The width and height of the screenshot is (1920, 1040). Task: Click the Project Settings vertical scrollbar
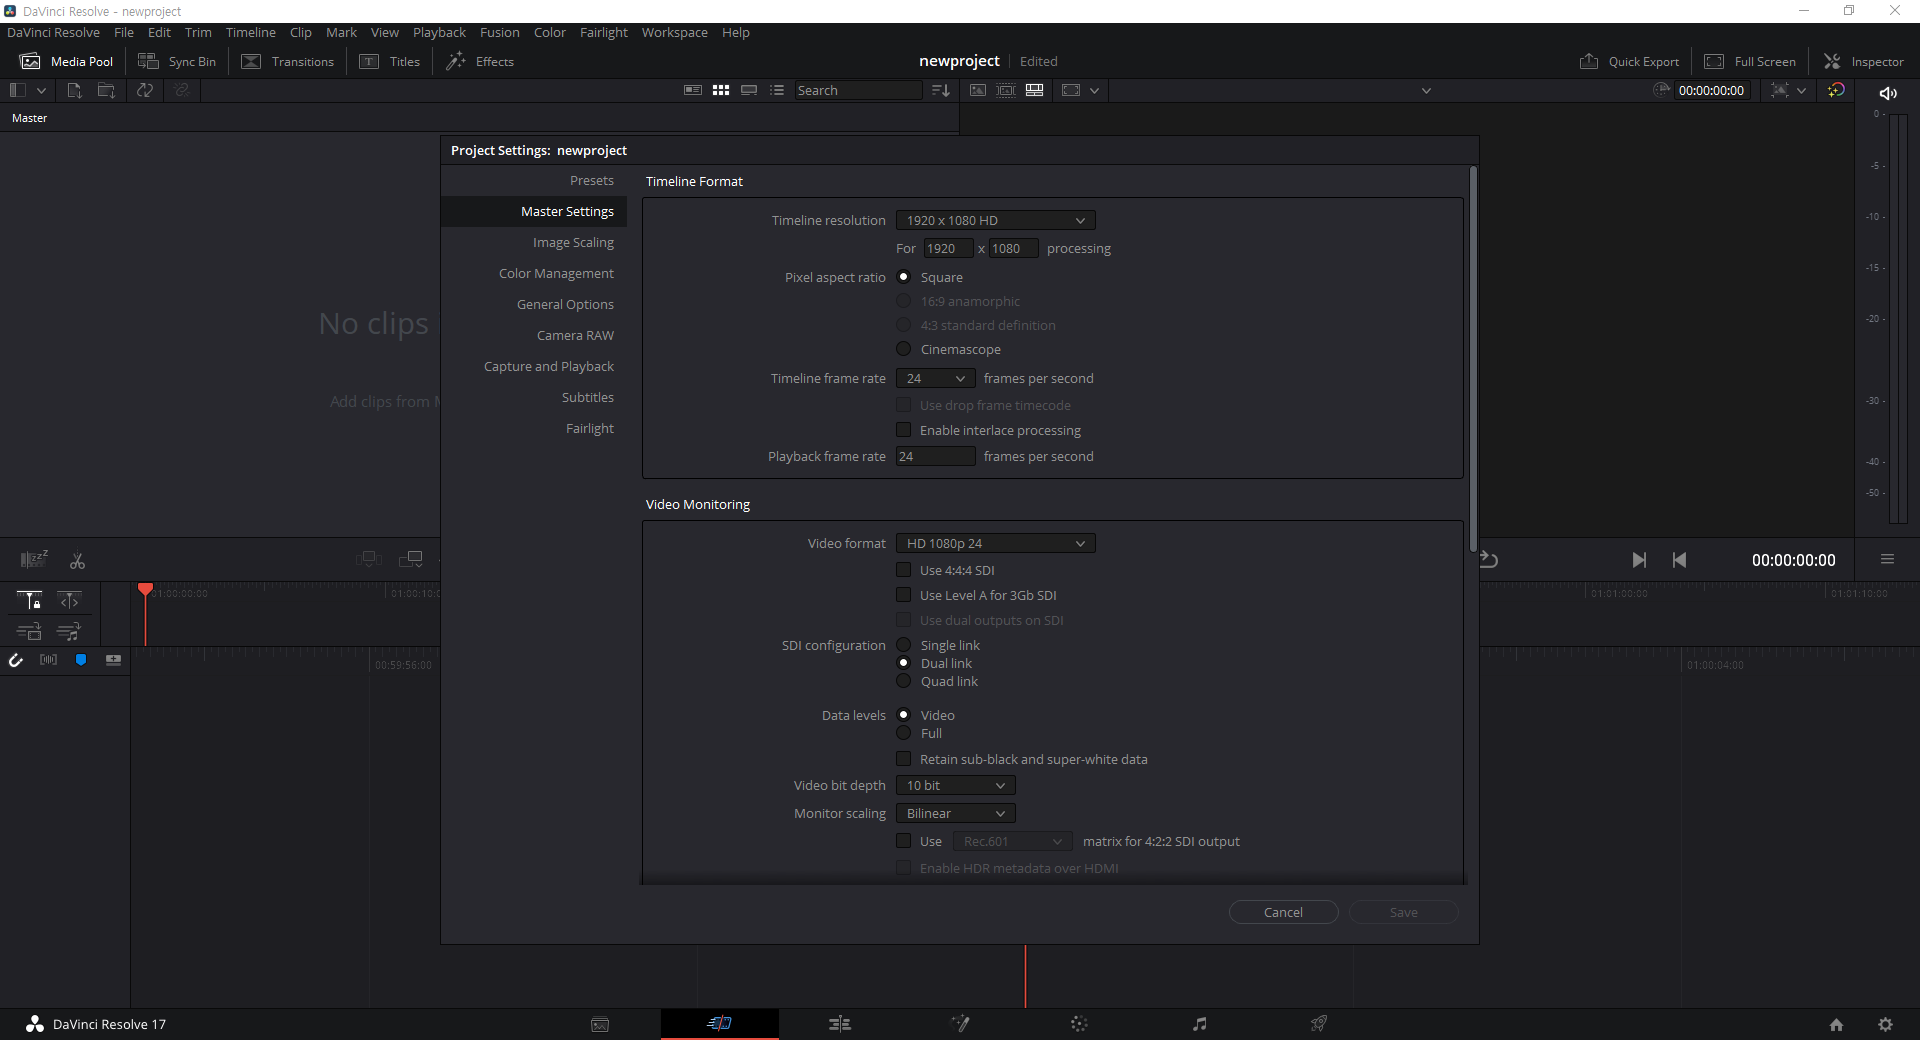(x=1473, y=359)
